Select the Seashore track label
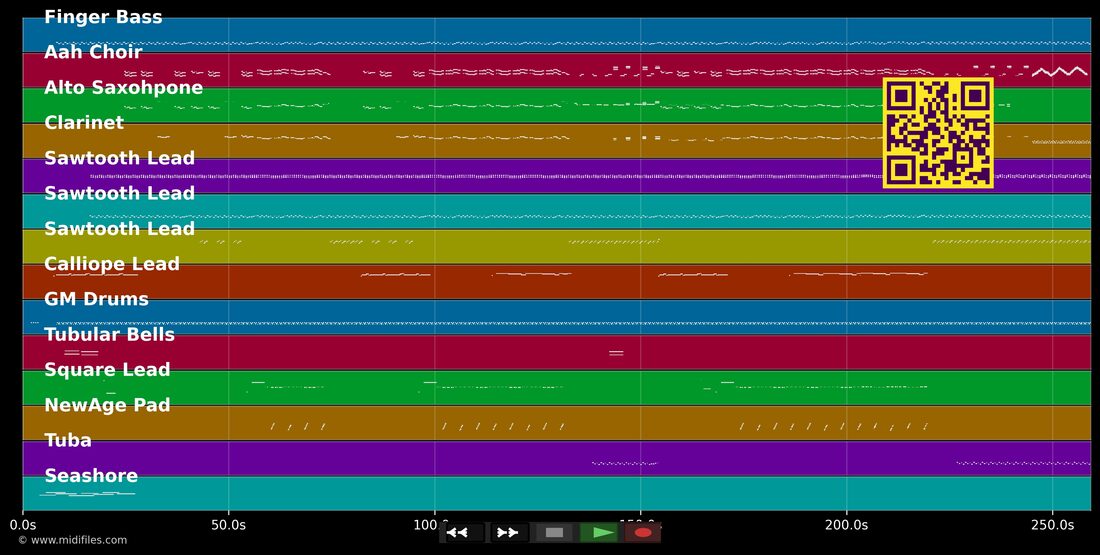This screenshot has width=1100, height=555. [91, 476]
